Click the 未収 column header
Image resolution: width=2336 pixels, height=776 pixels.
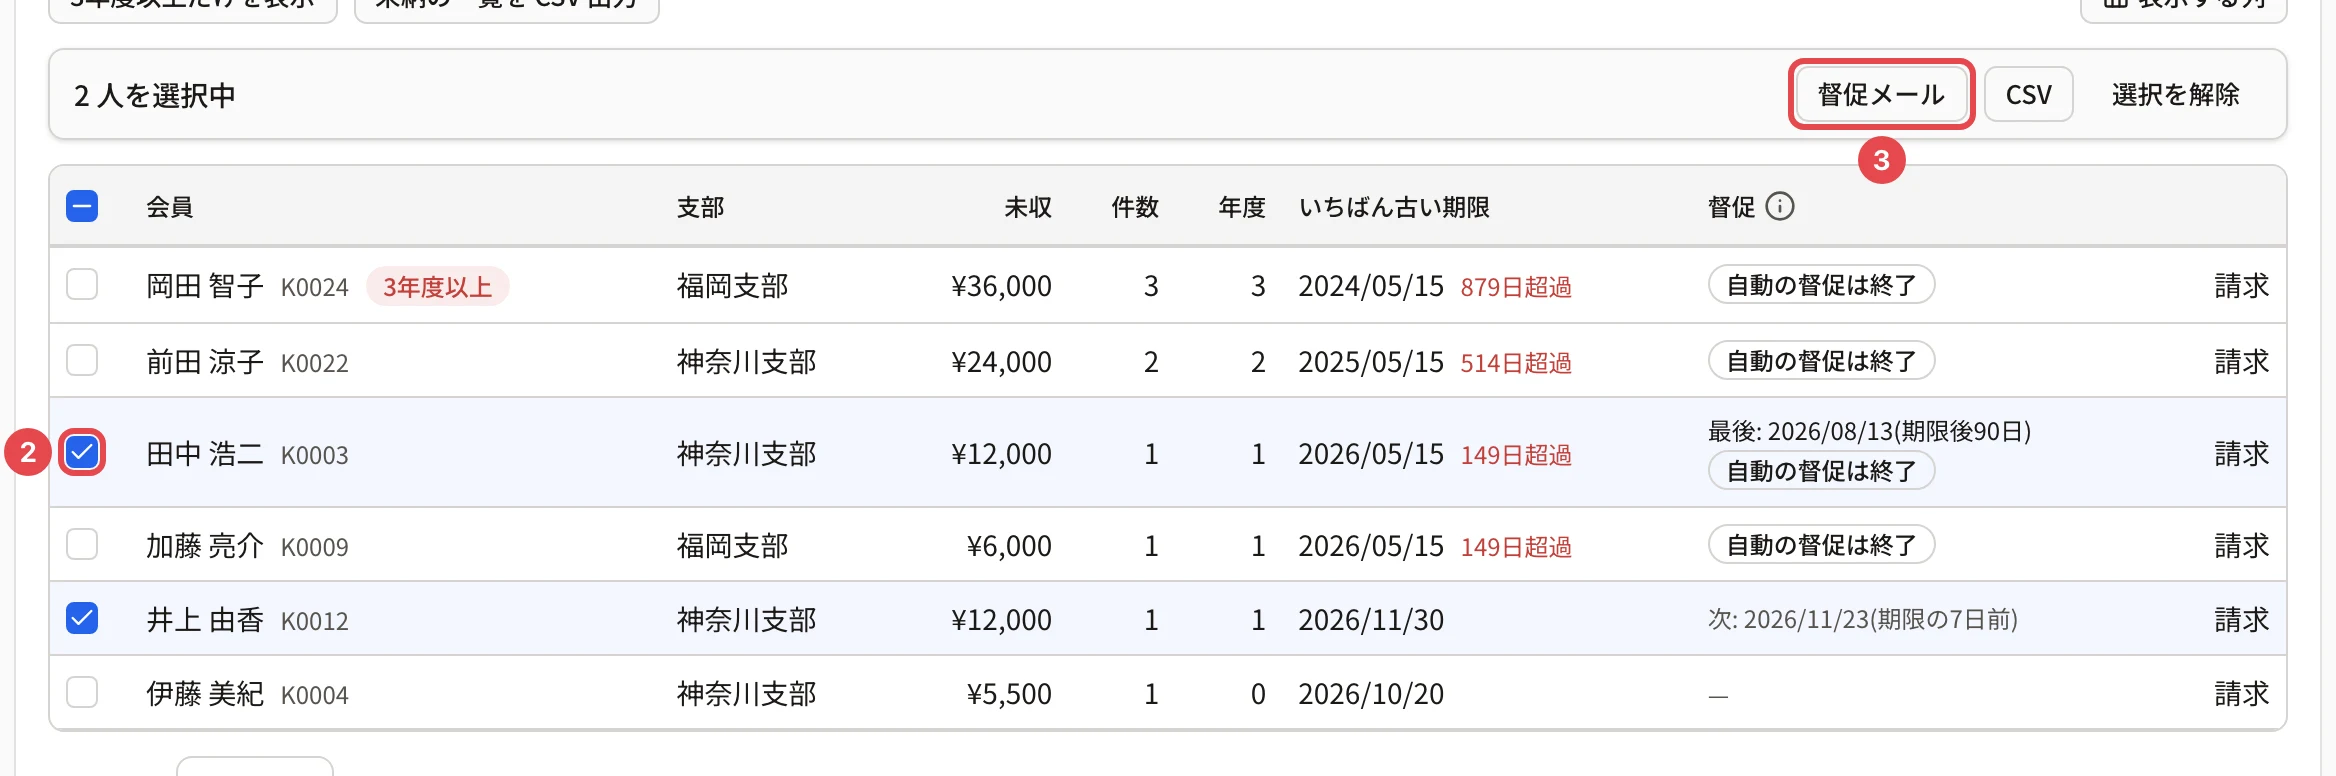pos(1028,207)
